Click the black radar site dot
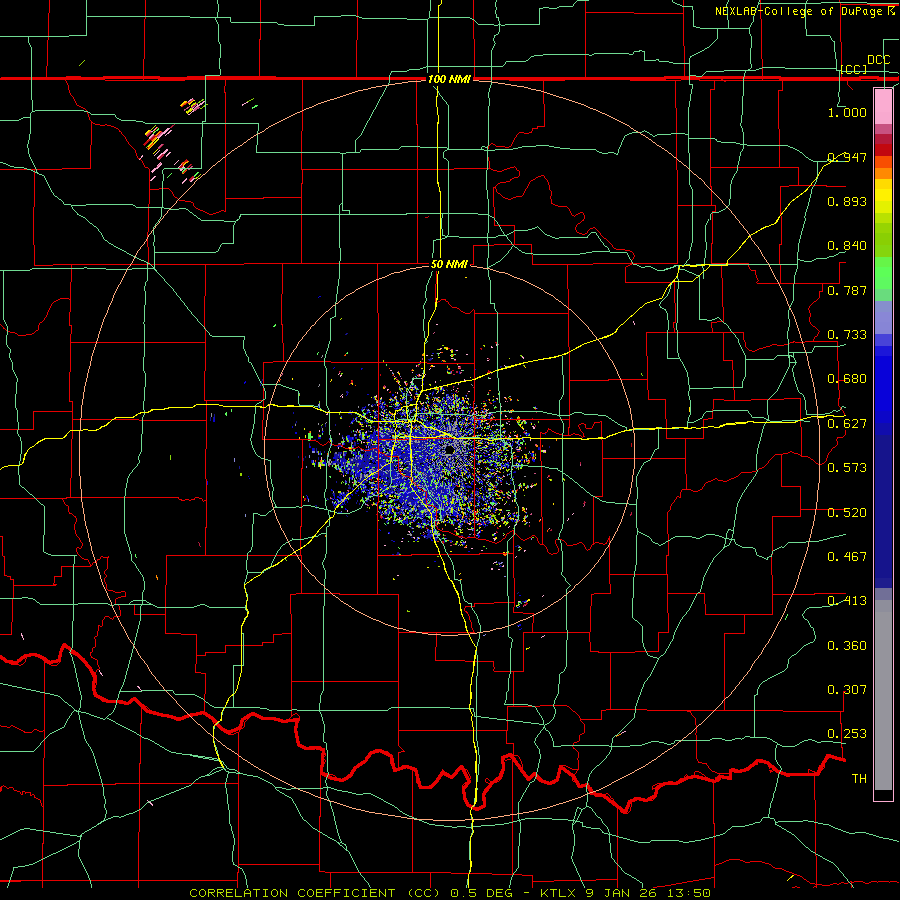The width and height of the screenshot is (900, 900). click(450, 450)
